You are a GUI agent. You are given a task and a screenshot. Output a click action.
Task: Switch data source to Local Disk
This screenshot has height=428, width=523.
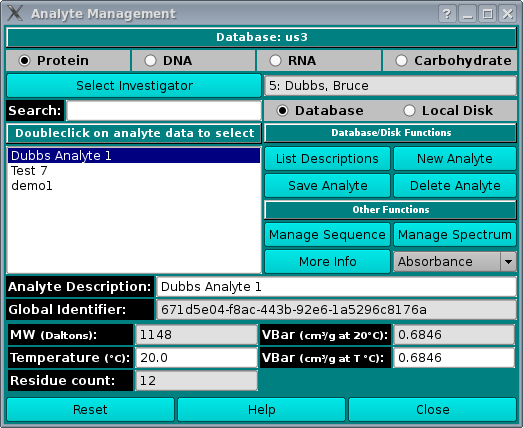tap(448, 110)
